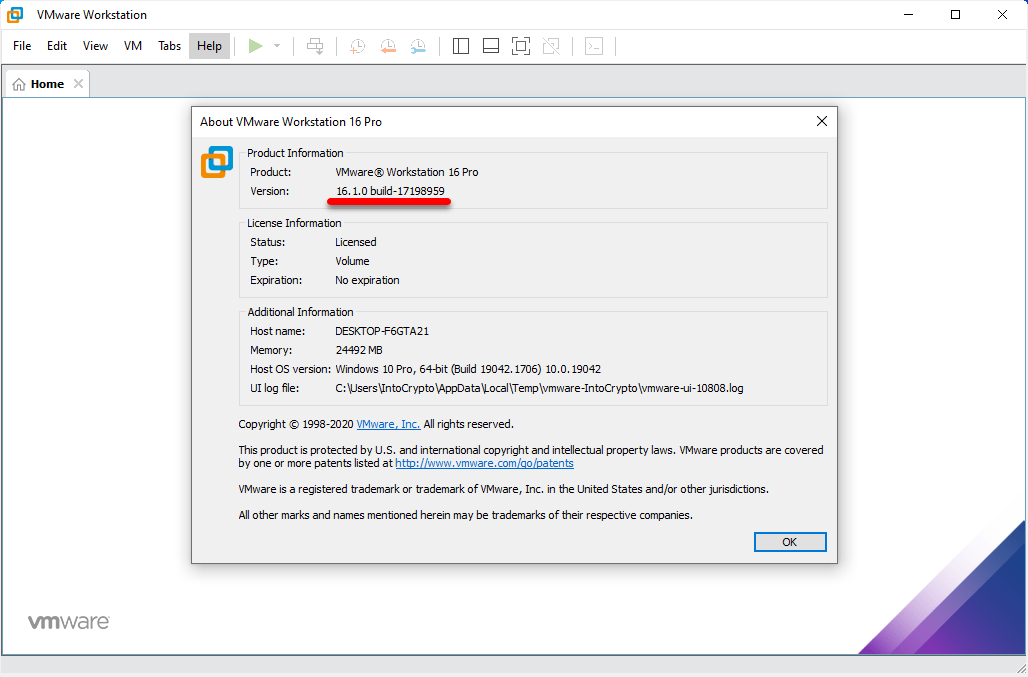This screenshot has width=1028, height=677.
Task: Minimize the VMware Workstation window
Action: (x=909, y=14)
